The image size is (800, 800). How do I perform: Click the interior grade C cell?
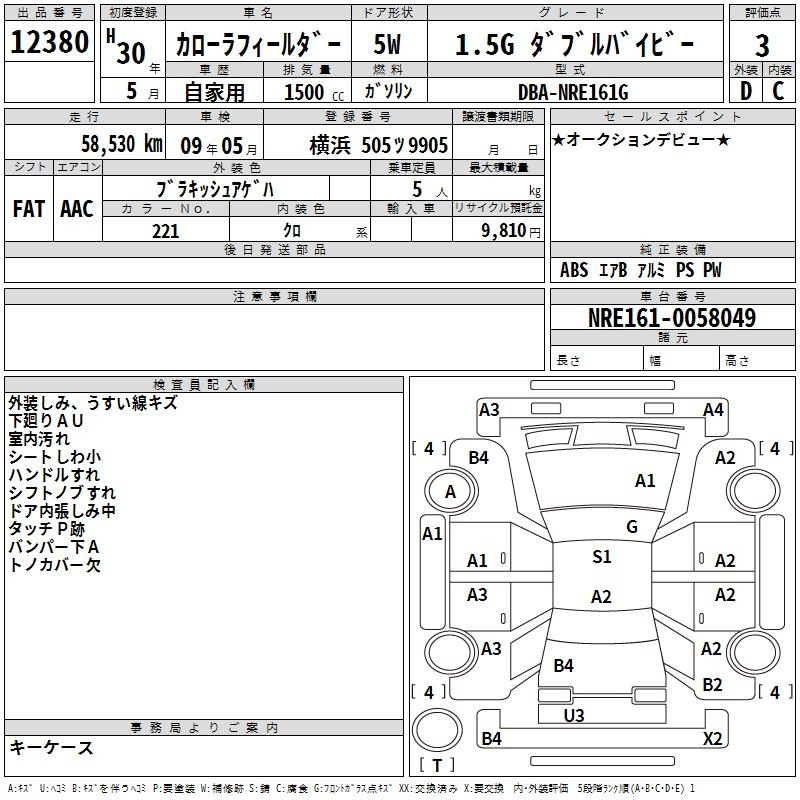(x=779, y=91)
